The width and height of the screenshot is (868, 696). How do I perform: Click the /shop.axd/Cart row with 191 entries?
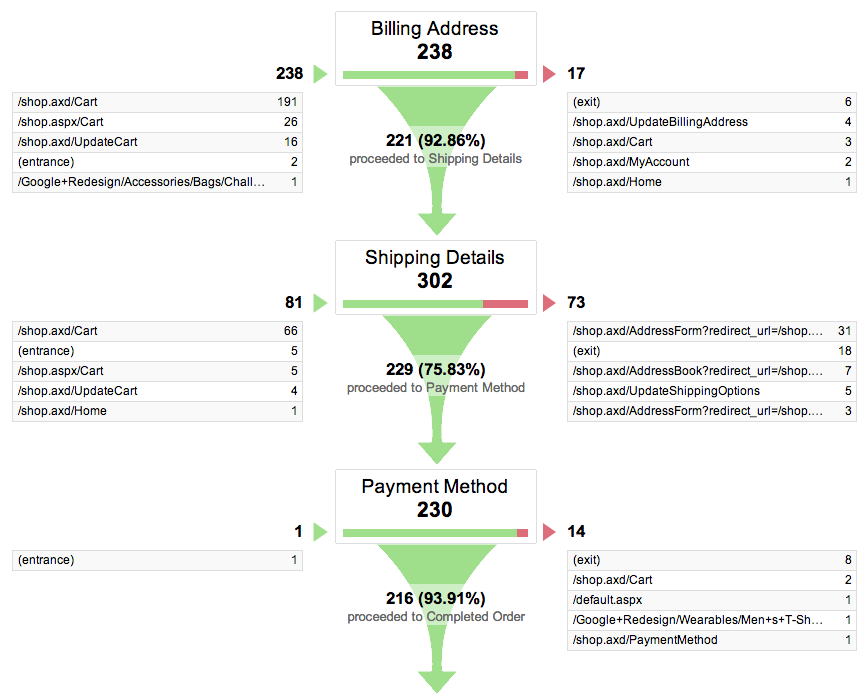pos(157,102)
